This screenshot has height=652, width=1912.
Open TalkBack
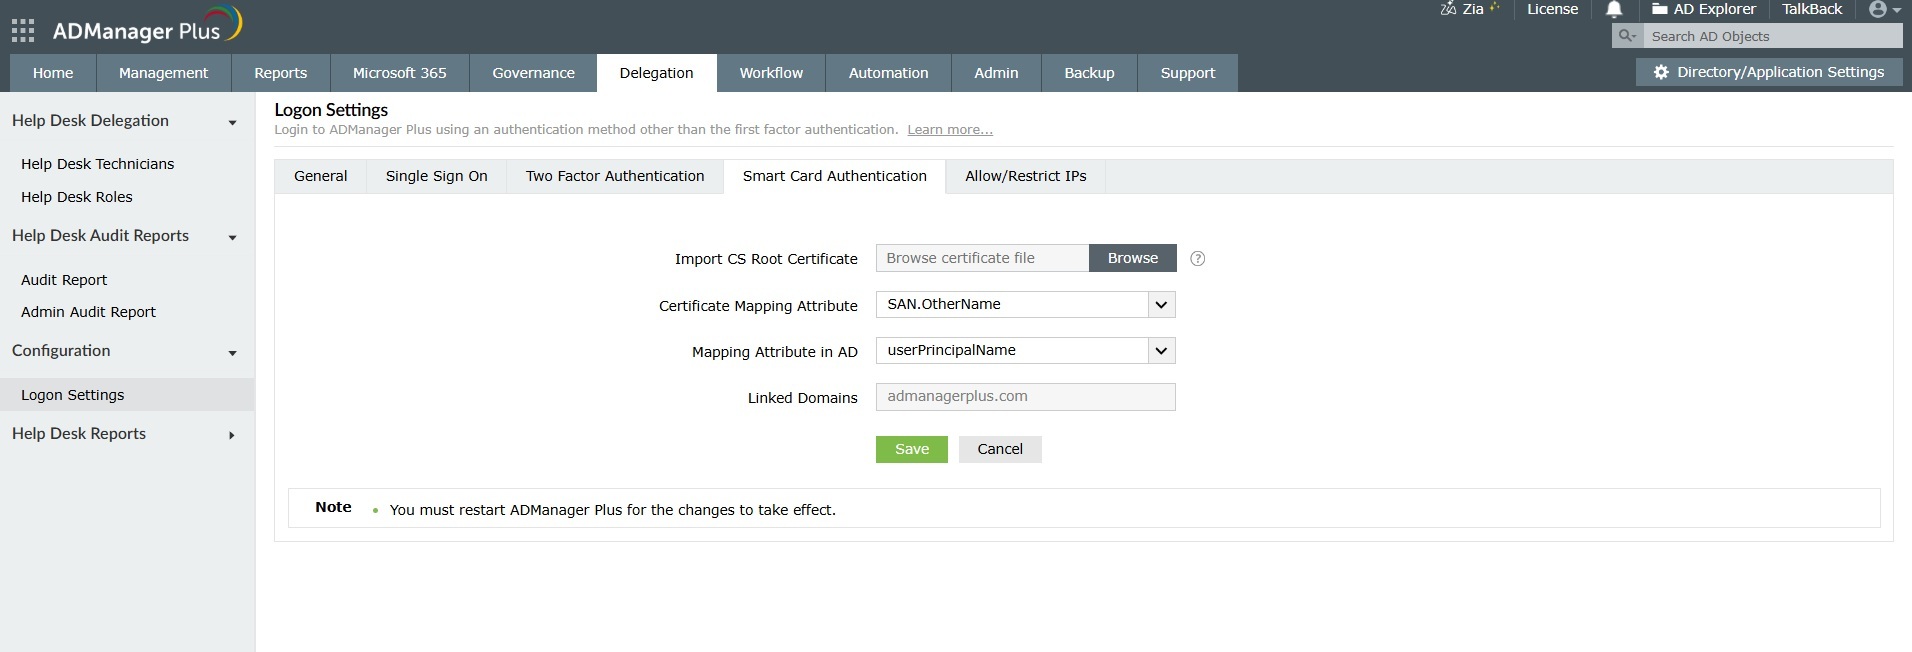tap(1812, 9)
